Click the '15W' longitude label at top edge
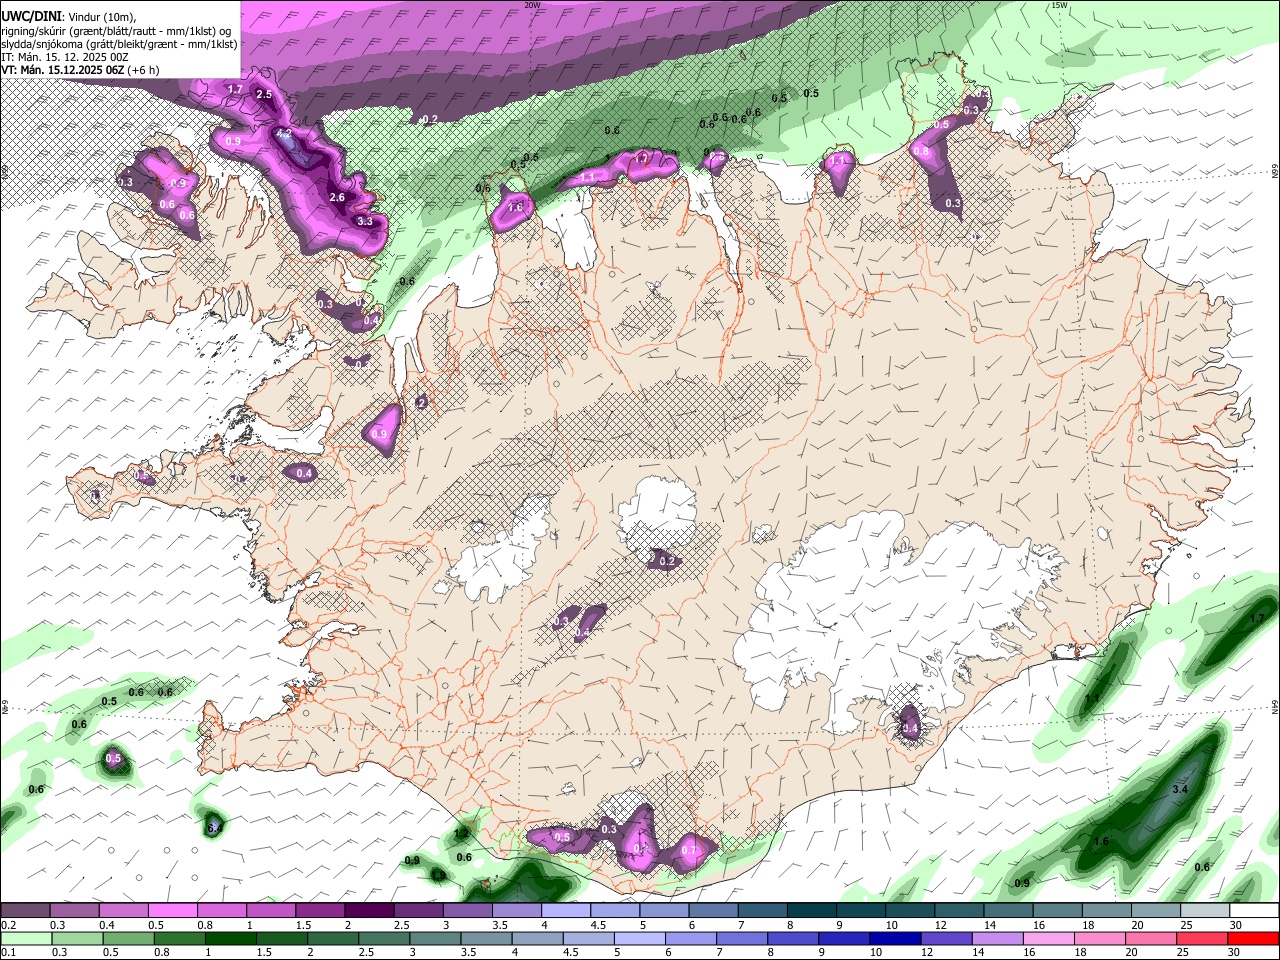Image resolution: width=1280 pixels, height=960 pixels. pos(1060,5)
